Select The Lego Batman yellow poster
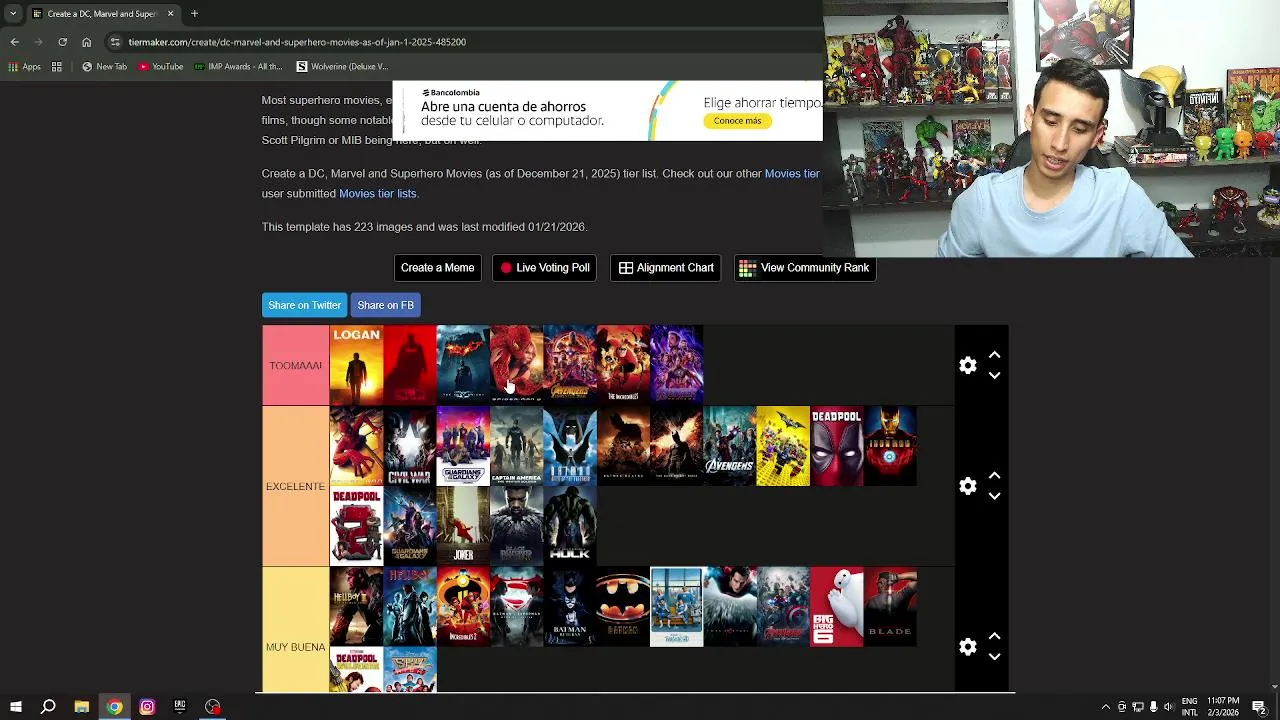Viewport: 1280px width, 720px height. [x=783, y=446]
